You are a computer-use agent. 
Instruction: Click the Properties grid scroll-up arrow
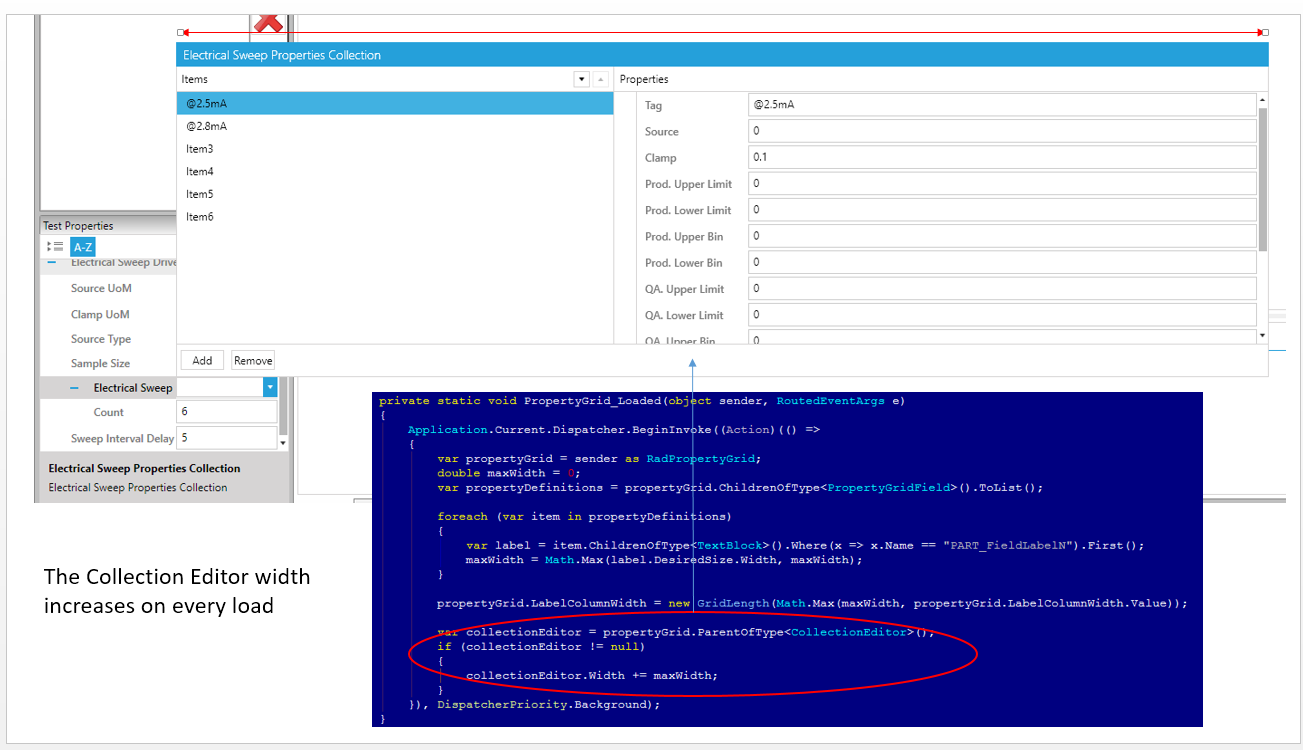click(x=1262, y=100)
